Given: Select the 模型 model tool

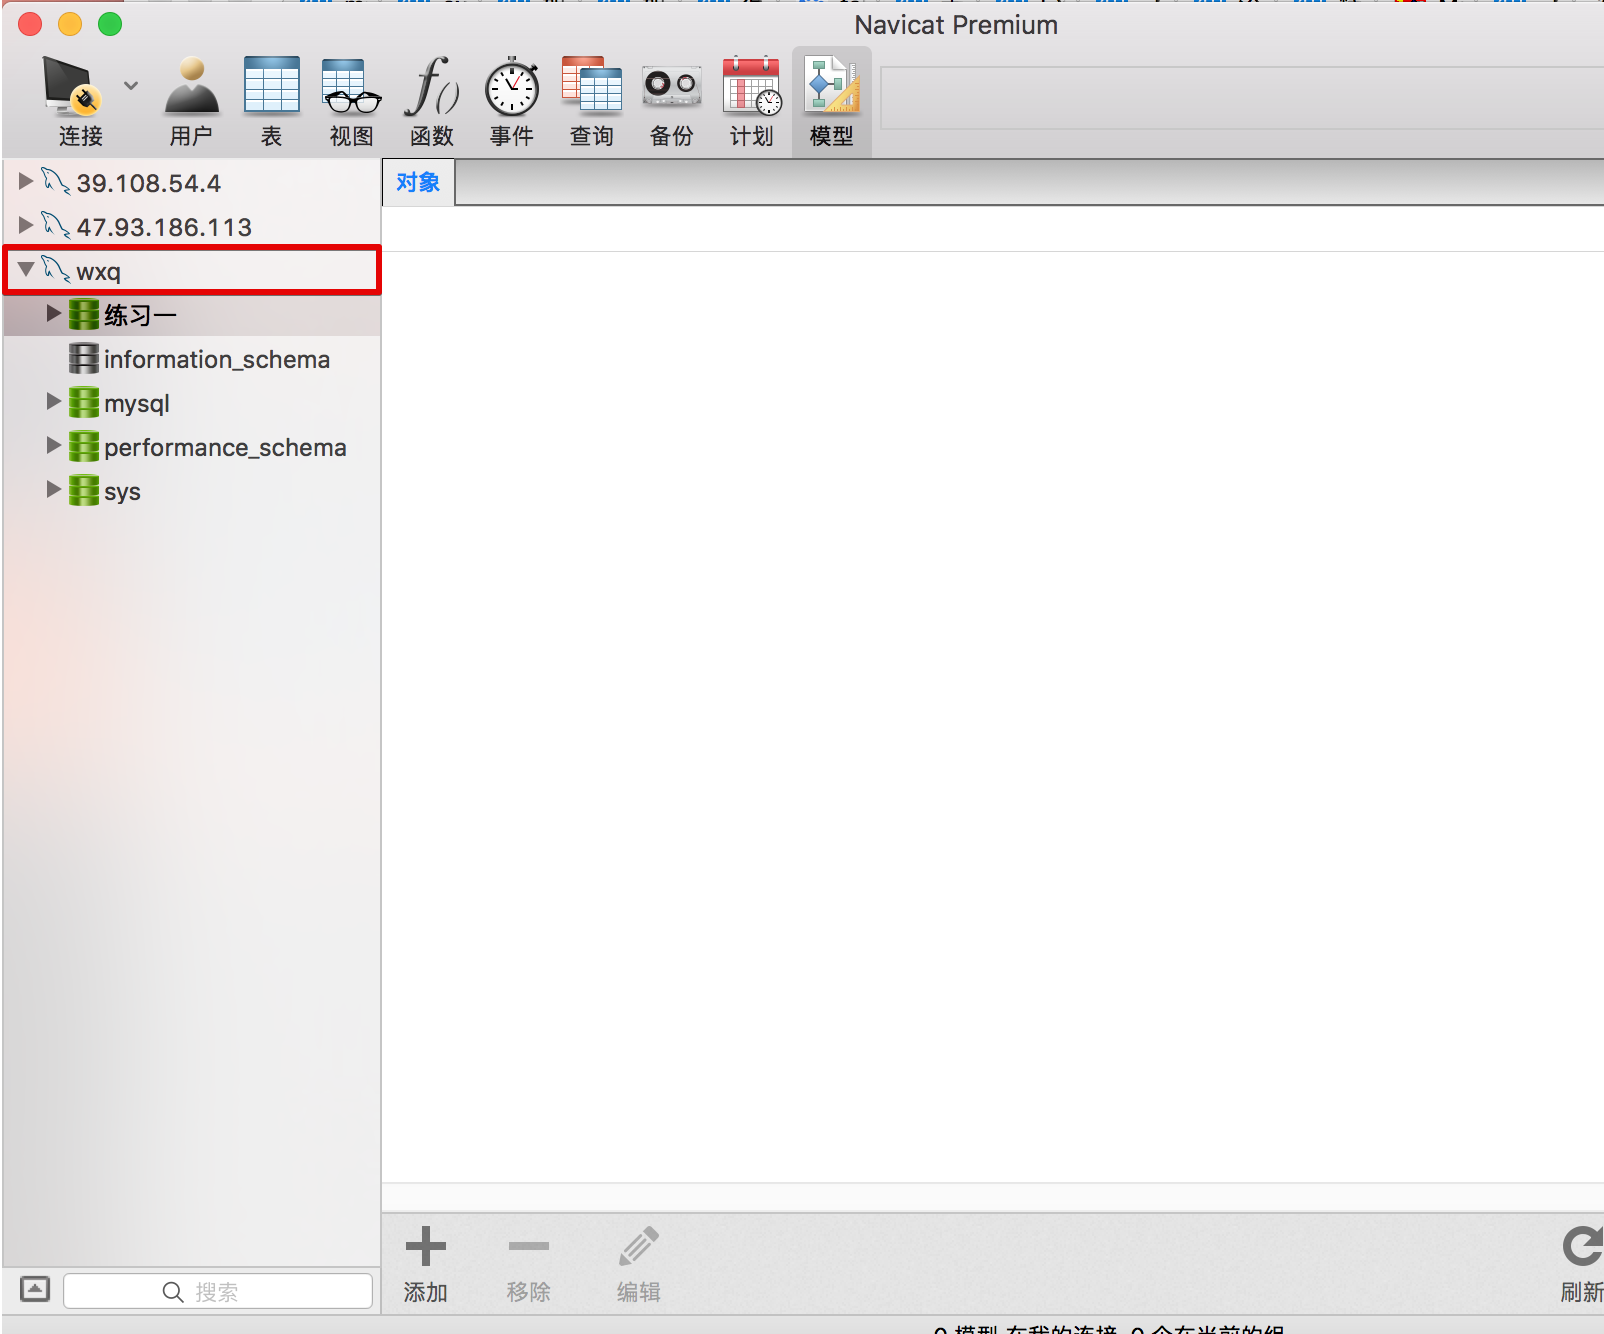Looking at the screenshot, I should click(x=832, y=100).
